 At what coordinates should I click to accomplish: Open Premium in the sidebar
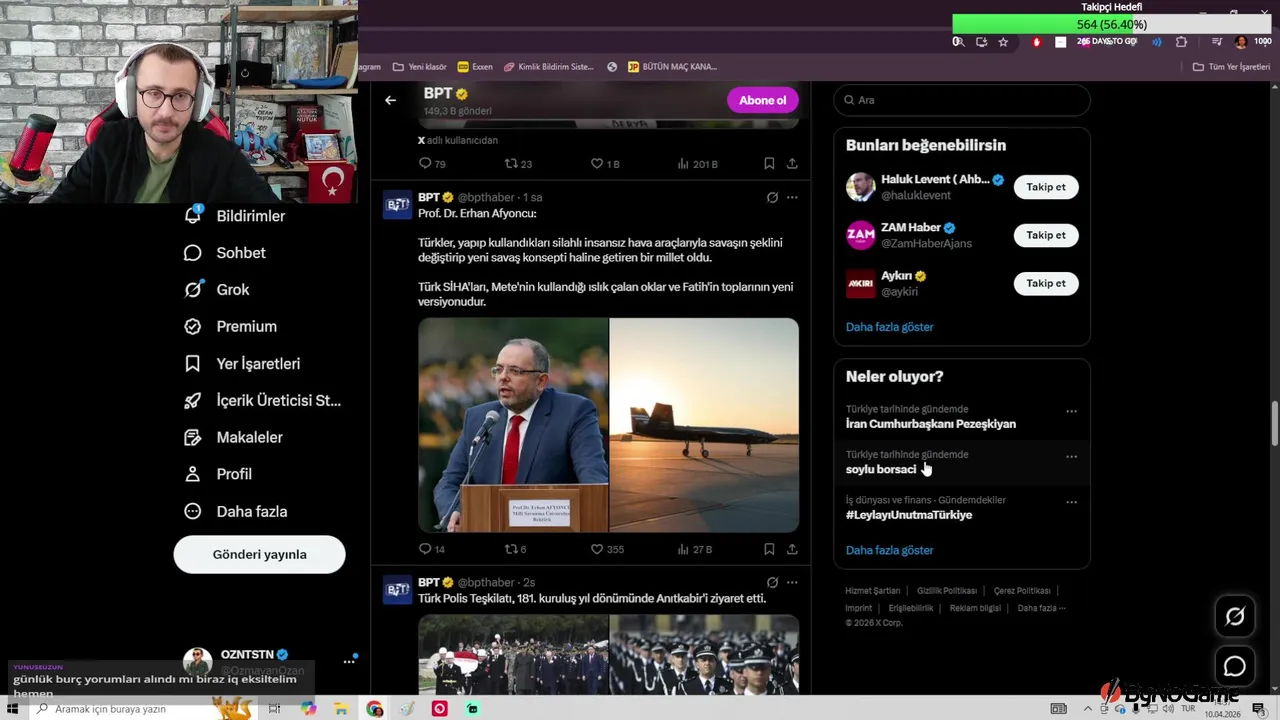click(231, 326)
